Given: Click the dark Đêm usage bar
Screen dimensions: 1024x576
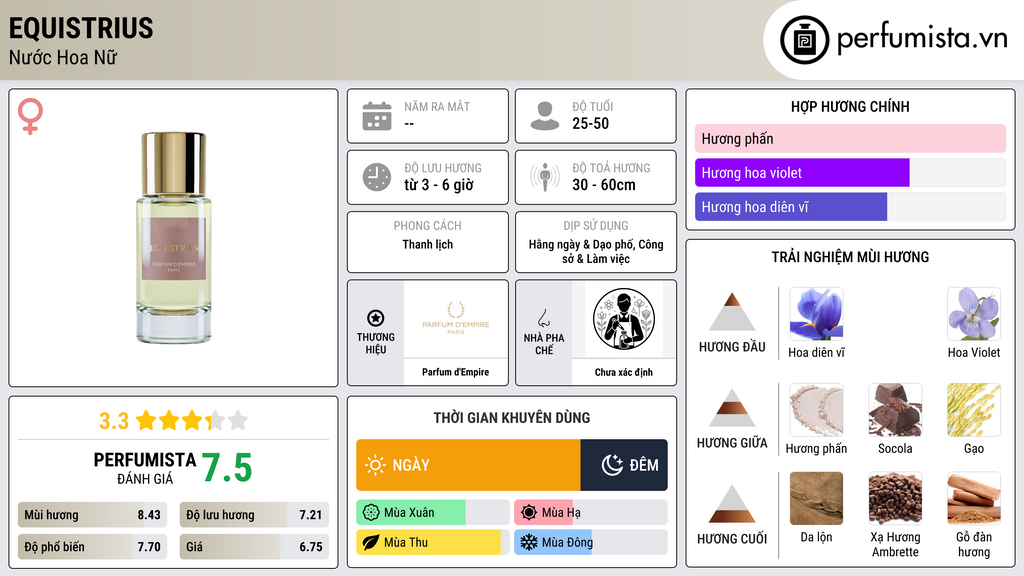Looking at the screenshot, I should tap(624, 465).
